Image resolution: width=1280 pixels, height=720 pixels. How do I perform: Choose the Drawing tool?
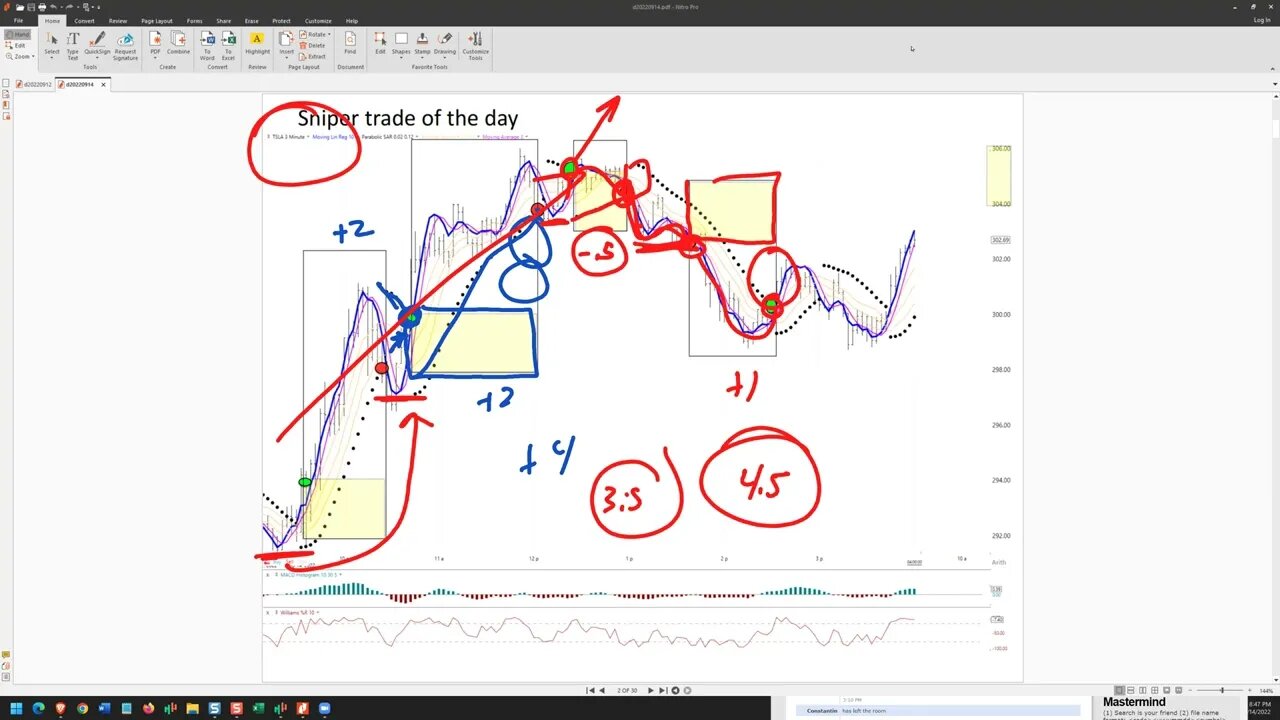pyautogui.click(x=445, y=44)
